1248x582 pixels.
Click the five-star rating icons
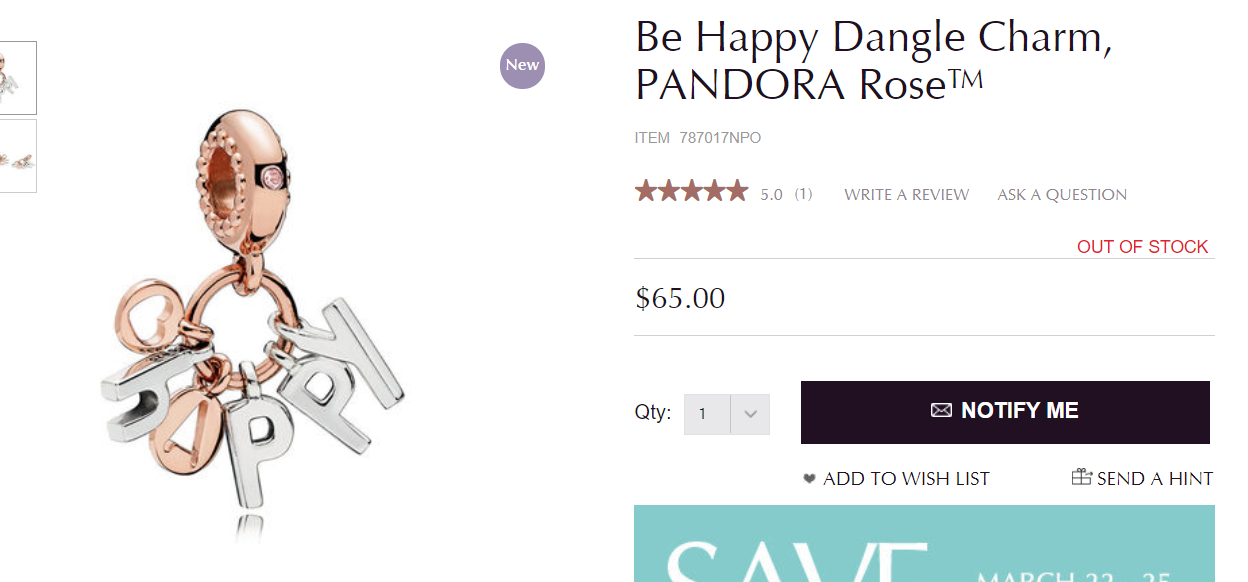click(691, 192)
